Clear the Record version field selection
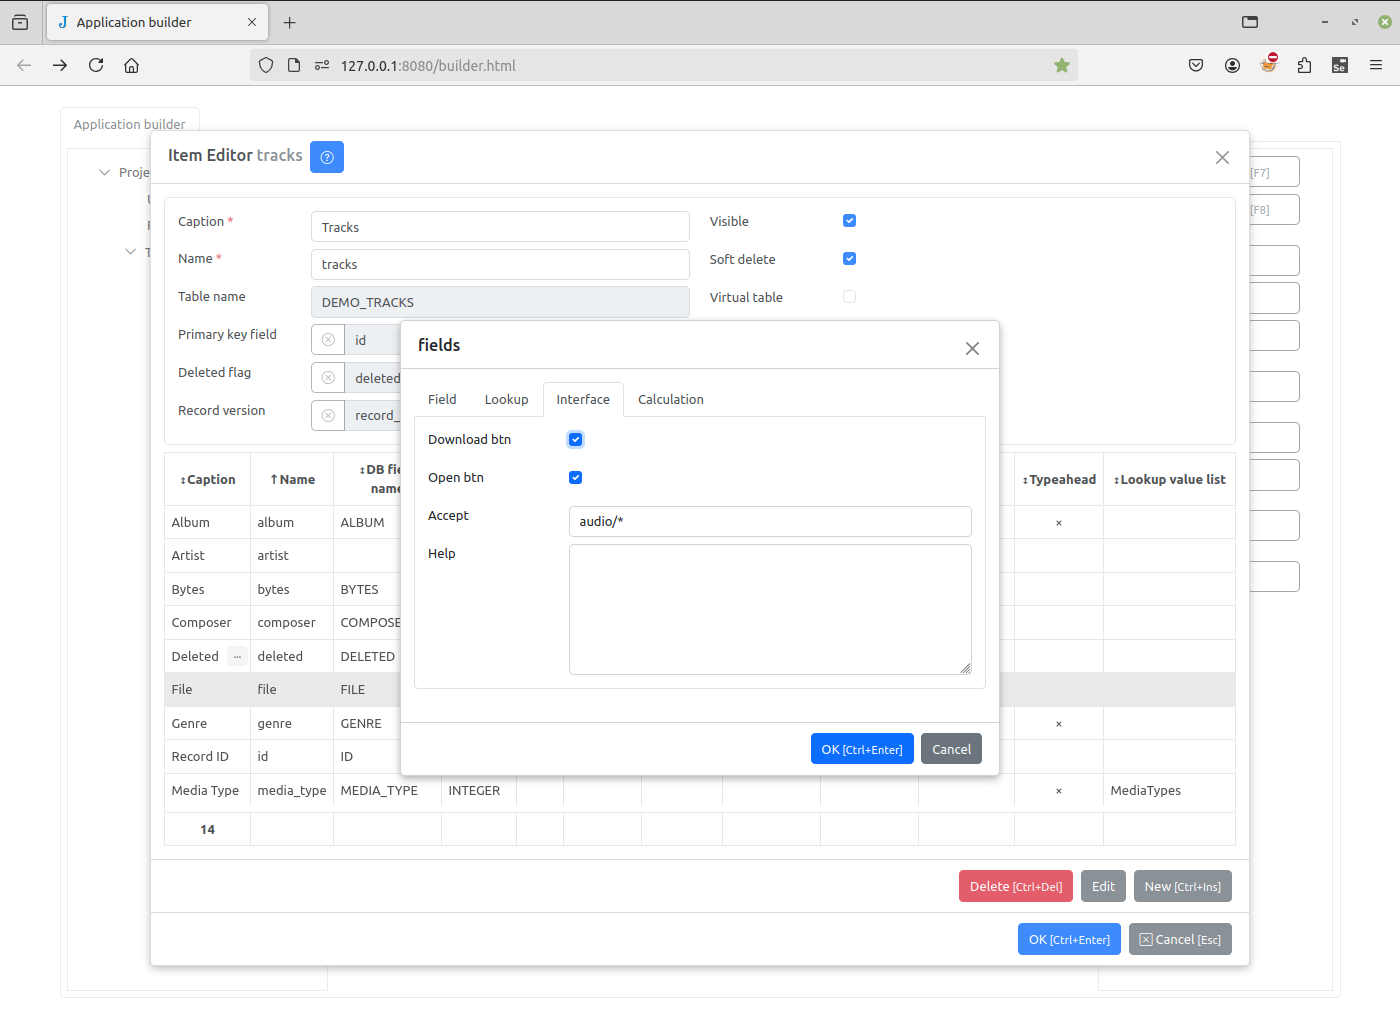This screenshot has width=1400, height=1010. point(328,415)
